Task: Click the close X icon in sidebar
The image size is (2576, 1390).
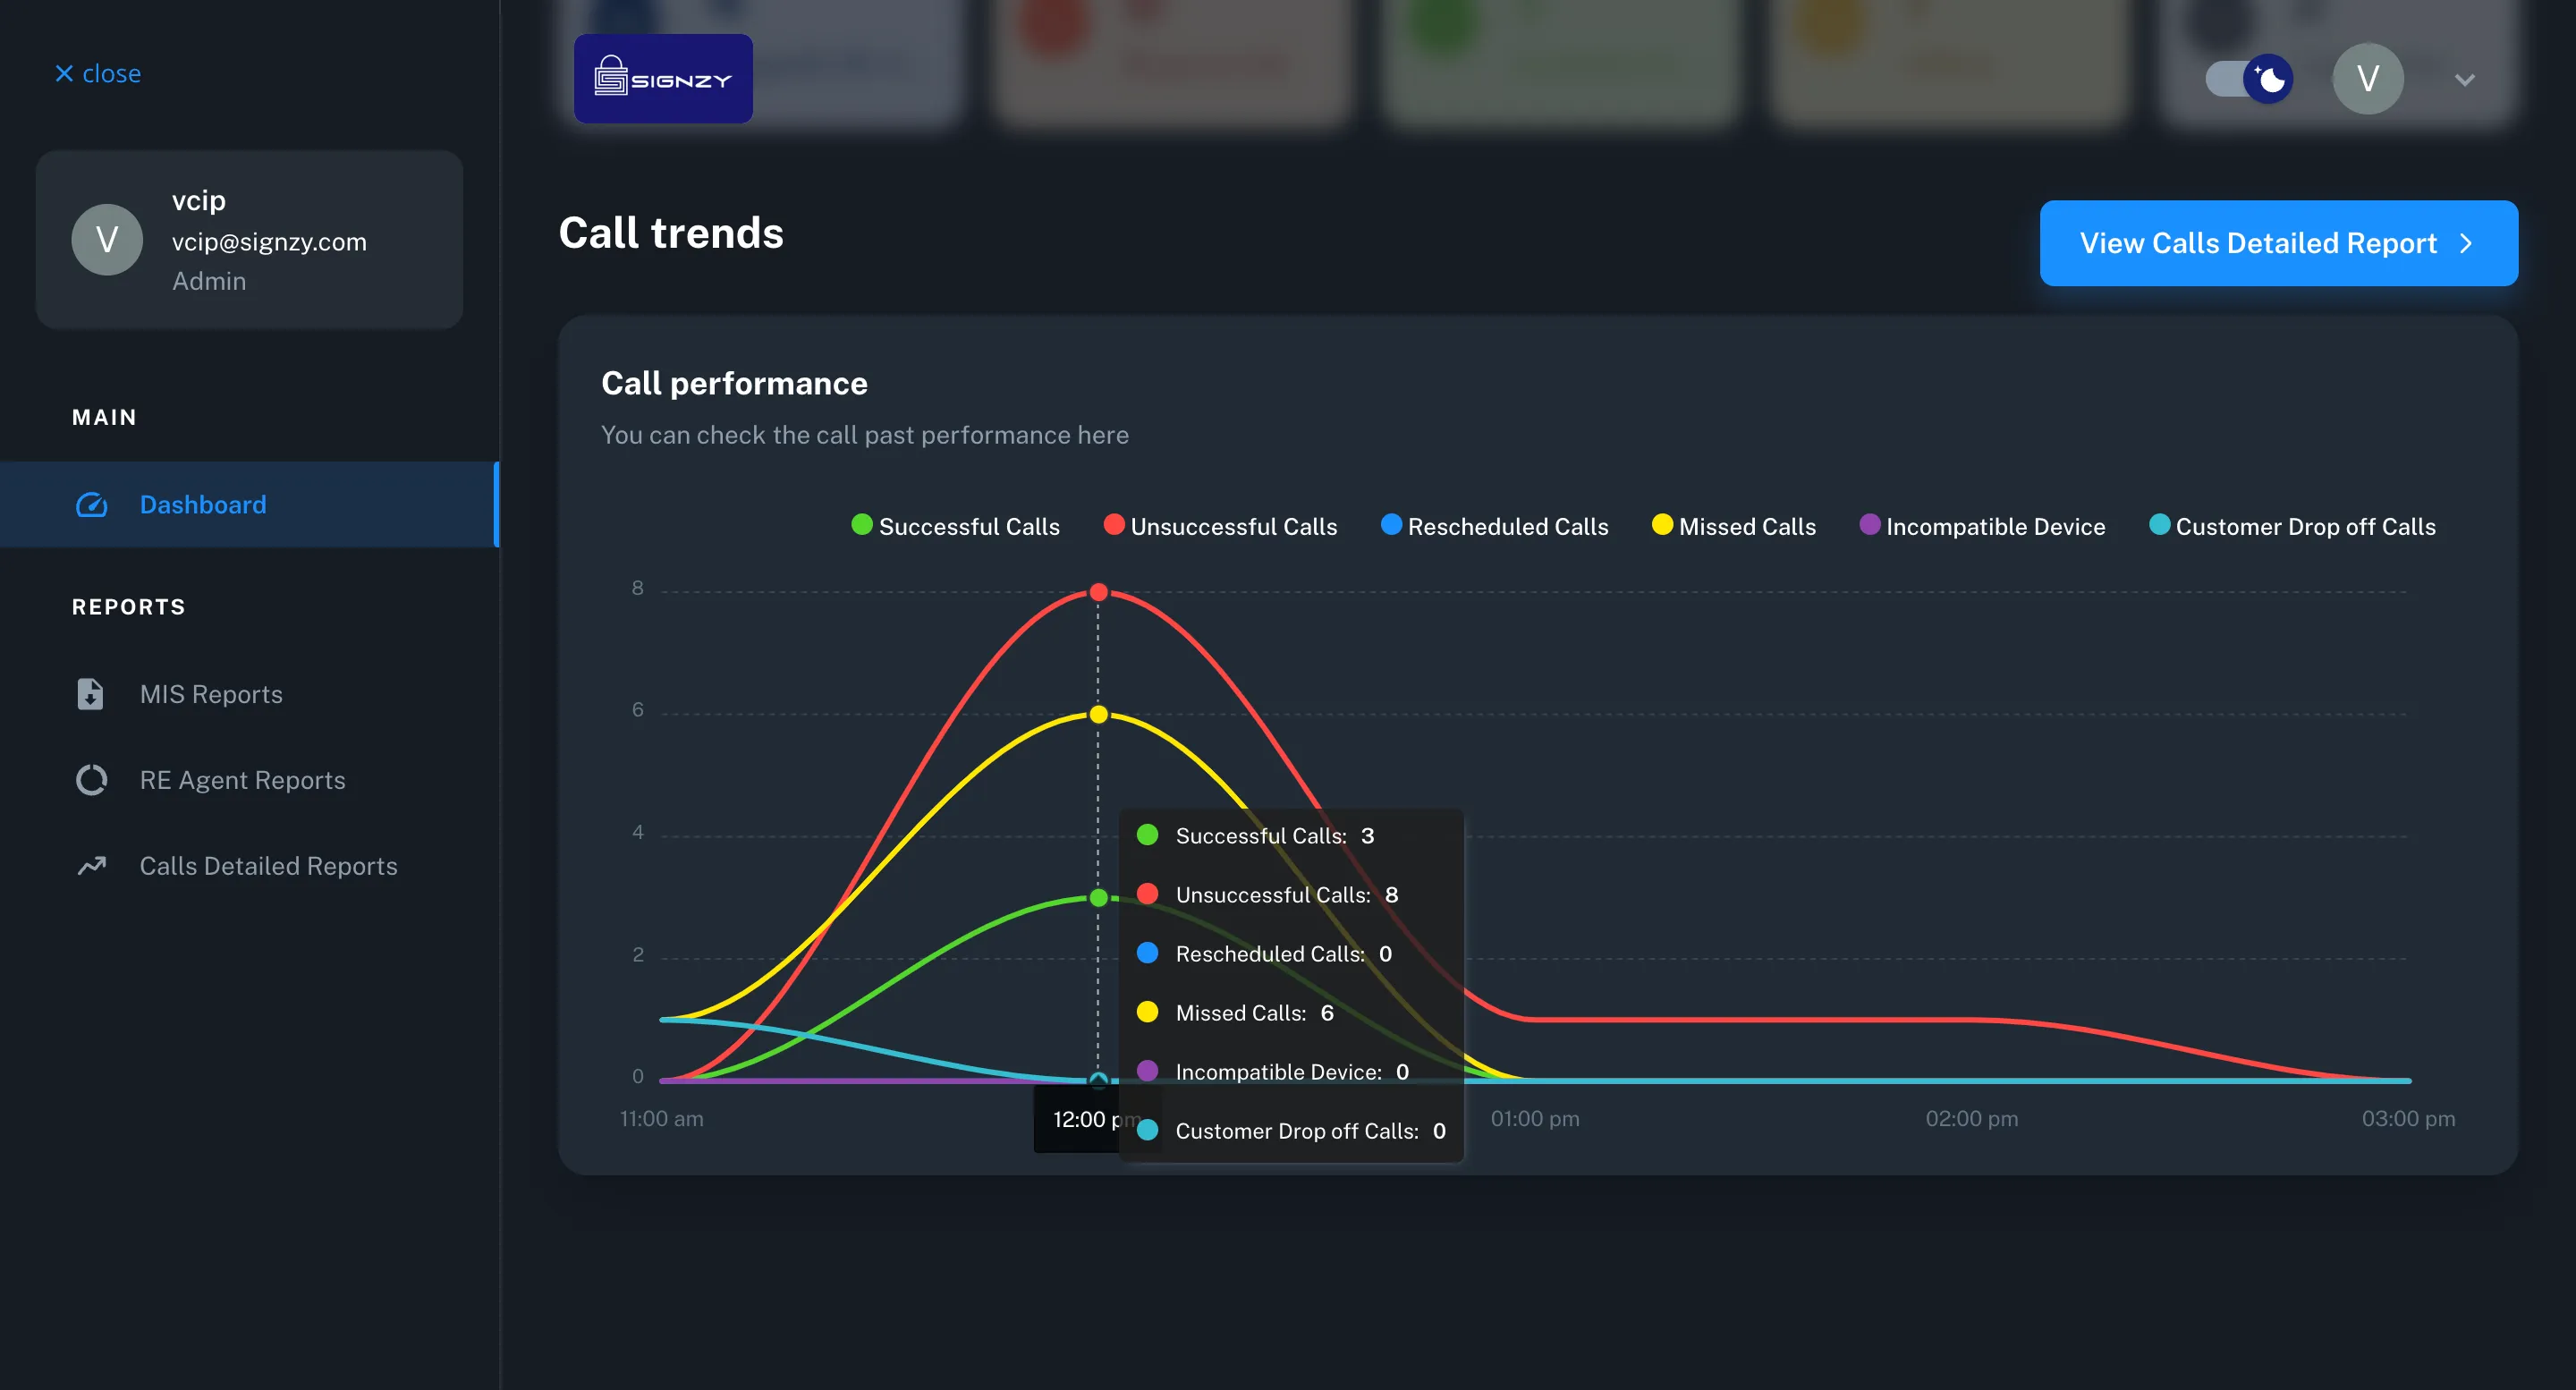Action: [64, 74]
